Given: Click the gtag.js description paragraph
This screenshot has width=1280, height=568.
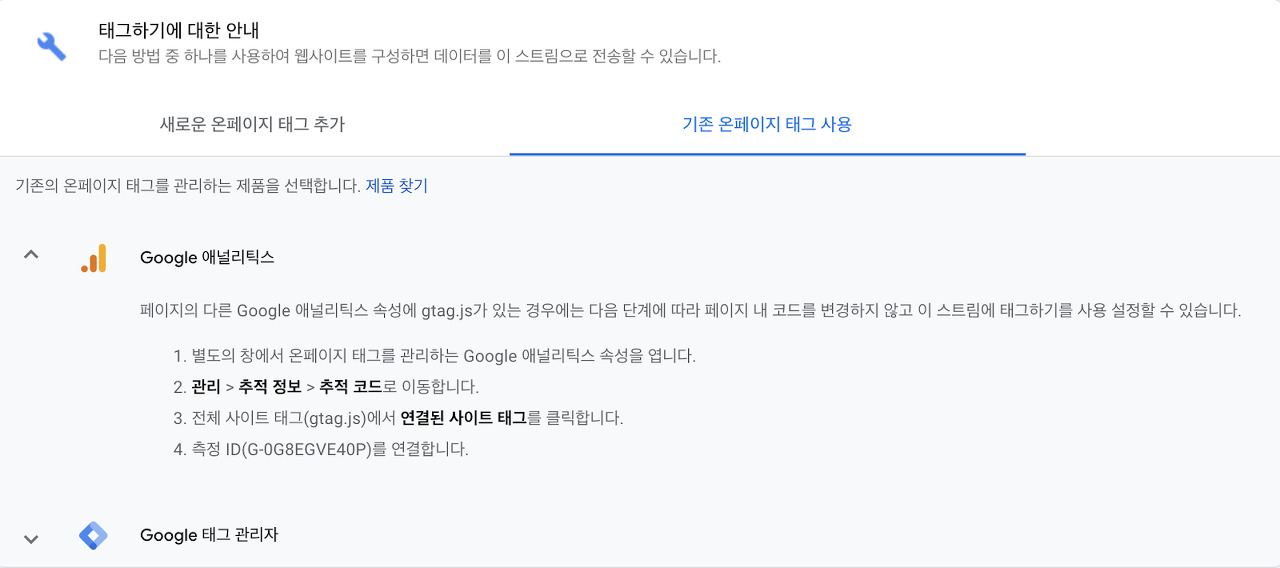Looking at the screenshot, I should point(690,311).
